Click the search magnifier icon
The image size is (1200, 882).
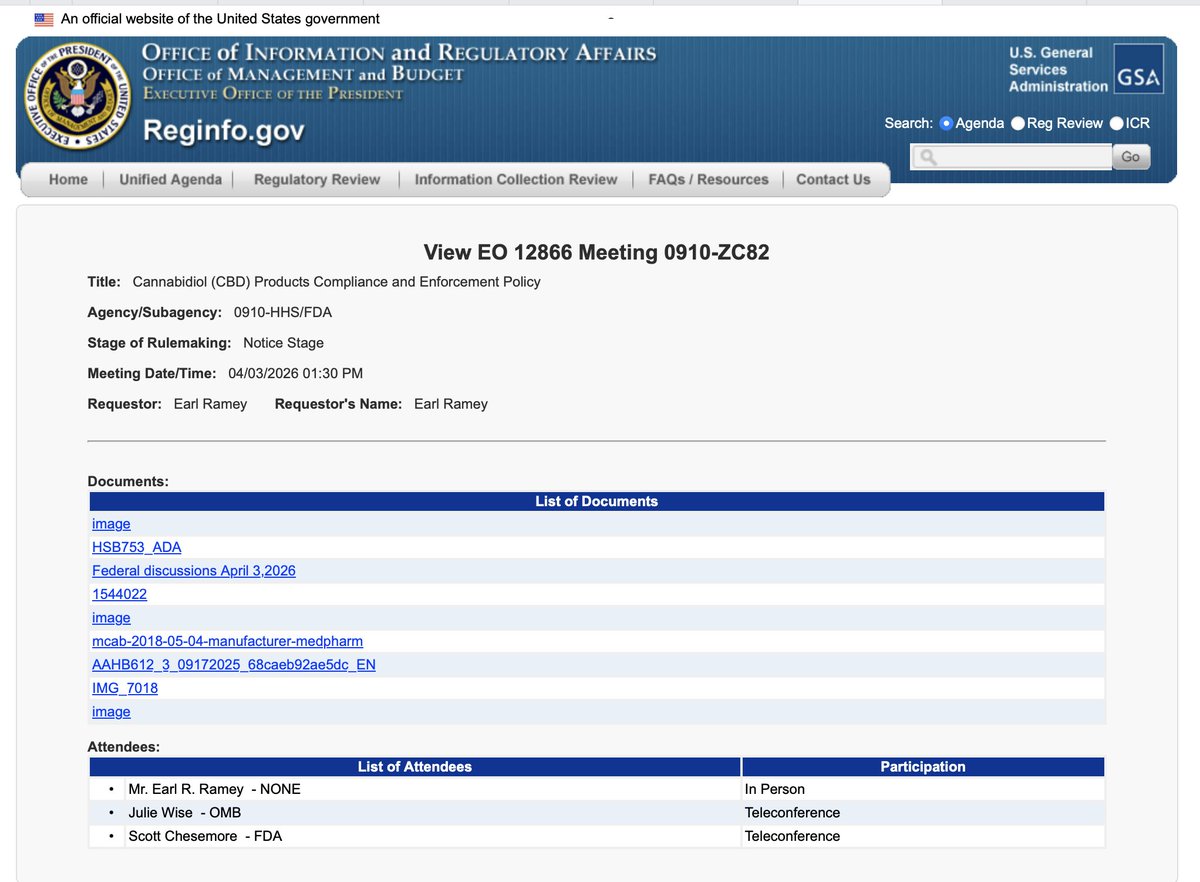click(x=927, y=157)
